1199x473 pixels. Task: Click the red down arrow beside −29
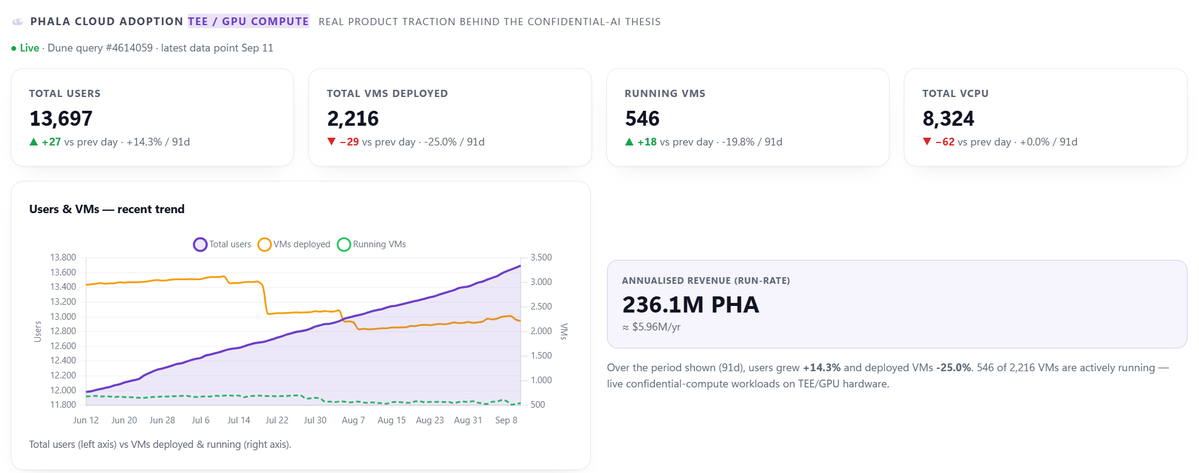pos(331,141)
